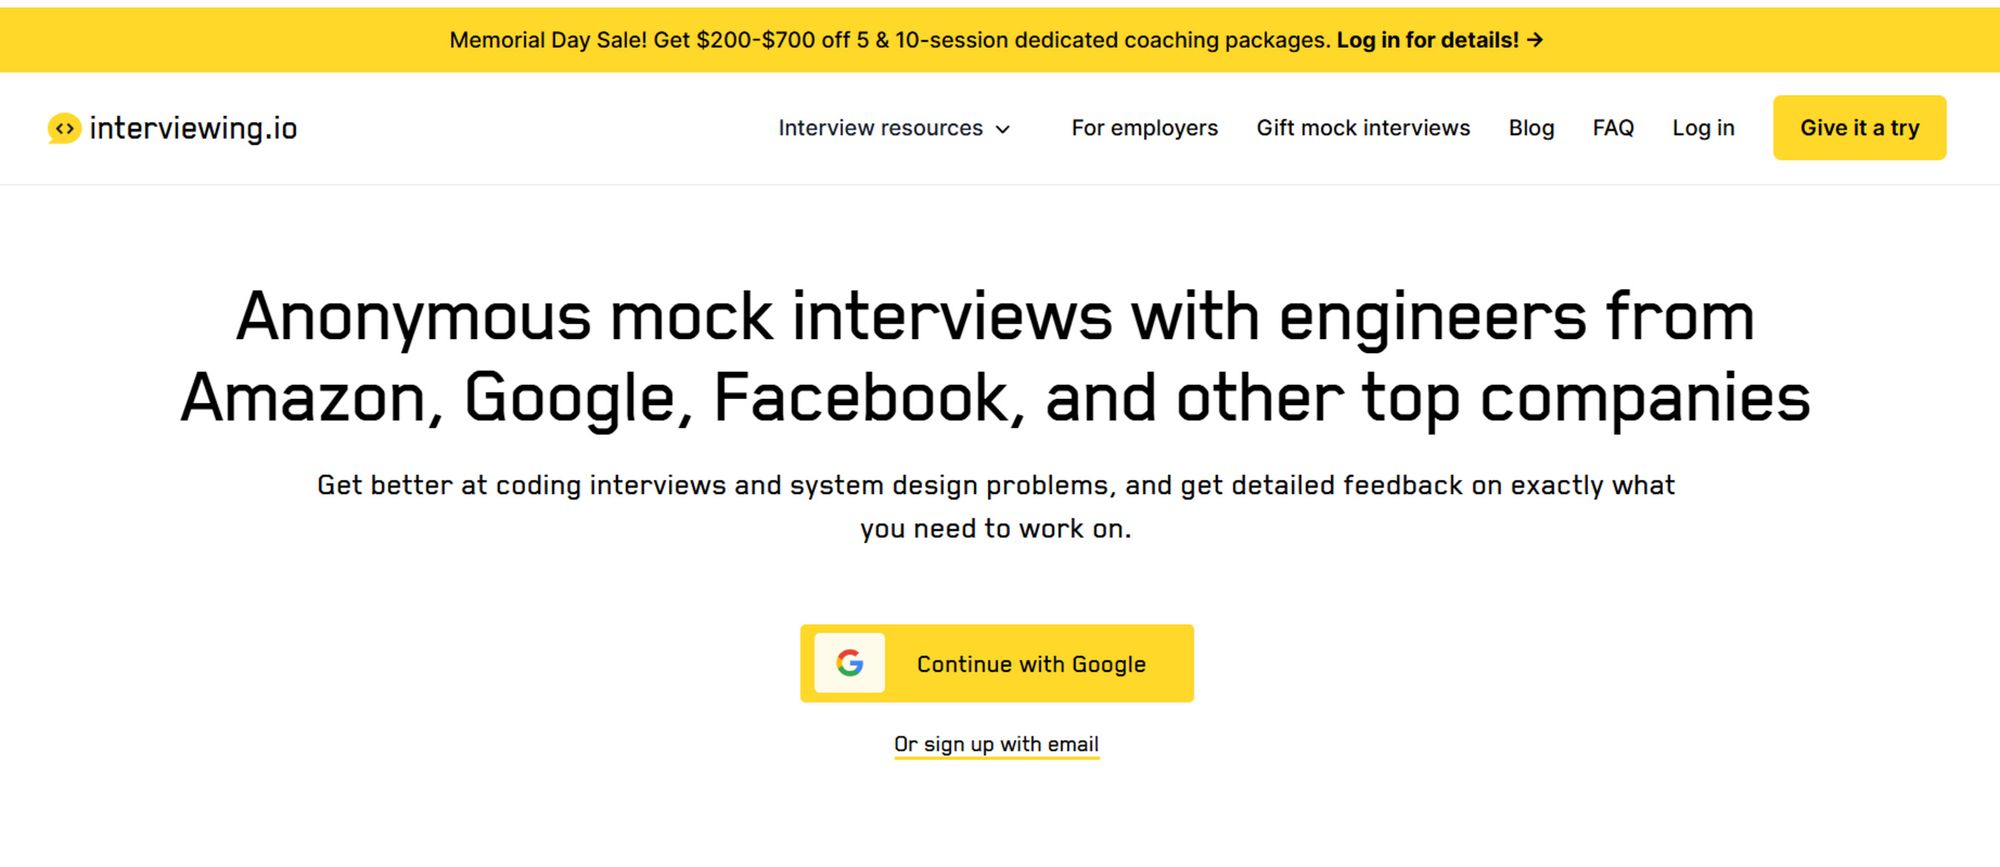Viewport: 2000px width, 867px height.
Task: Visit the Blog from the navigation bar
Action: tap(1531, 128)
